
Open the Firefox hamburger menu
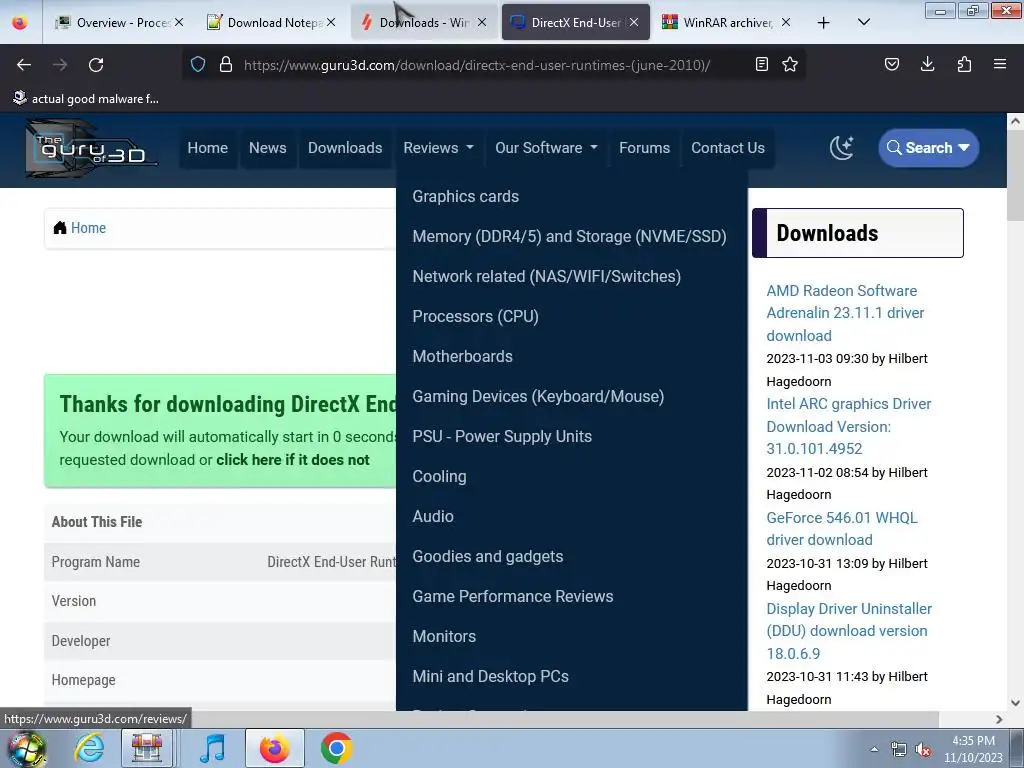[999, 64]
